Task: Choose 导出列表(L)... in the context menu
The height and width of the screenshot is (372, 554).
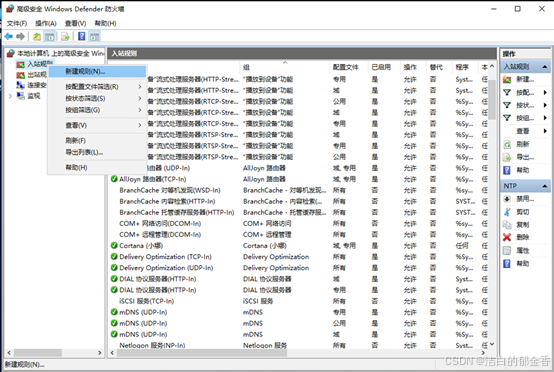Action: tap(97, 152)
